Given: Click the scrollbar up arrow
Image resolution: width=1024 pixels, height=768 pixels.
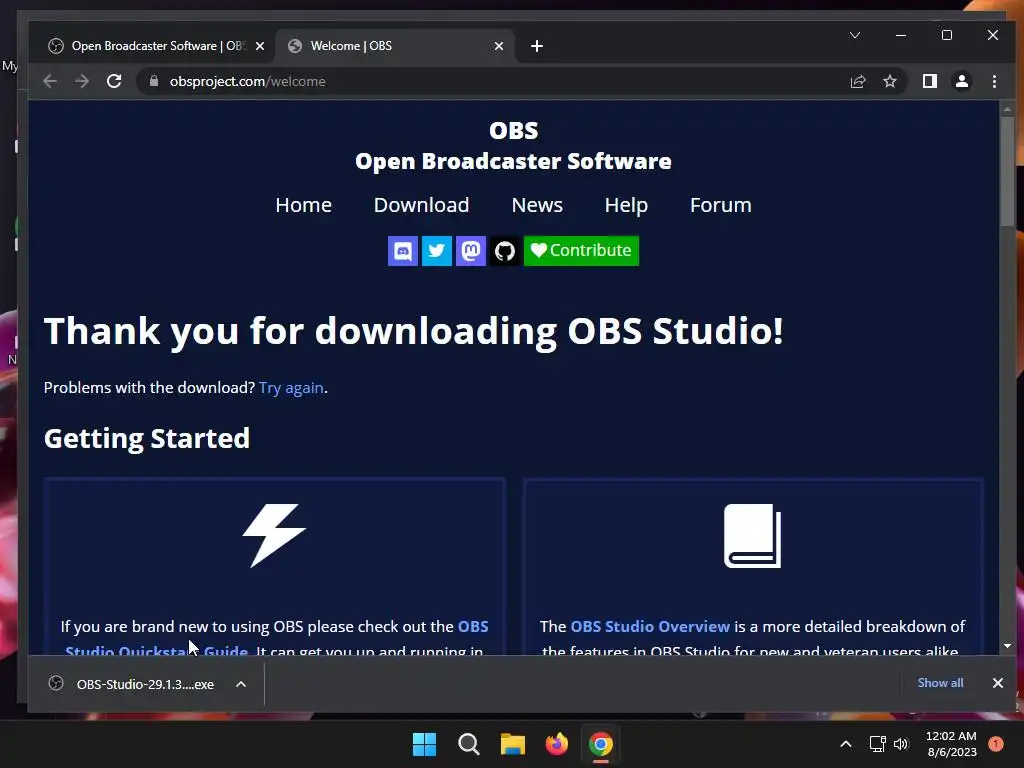Looking at the screenshot, I should tap(1007, 108).
